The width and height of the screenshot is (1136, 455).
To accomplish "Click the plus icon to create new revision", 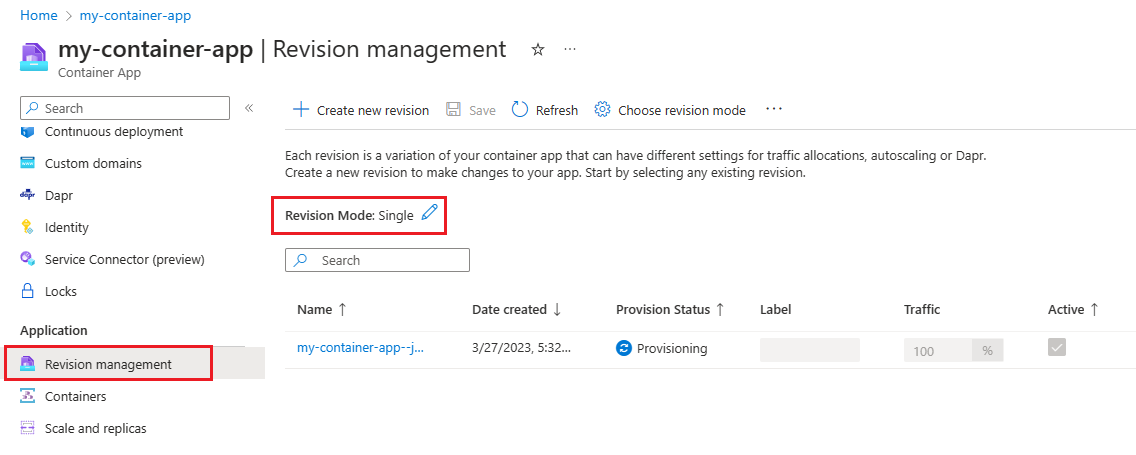I will [x=301, y=110].
